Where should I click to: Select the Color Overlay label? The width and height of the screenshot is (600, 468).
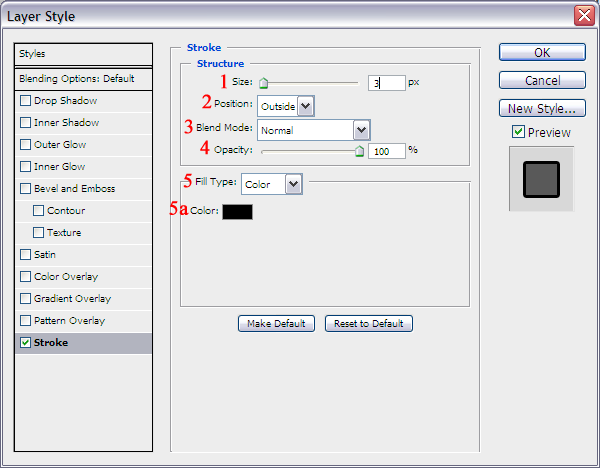66,277
